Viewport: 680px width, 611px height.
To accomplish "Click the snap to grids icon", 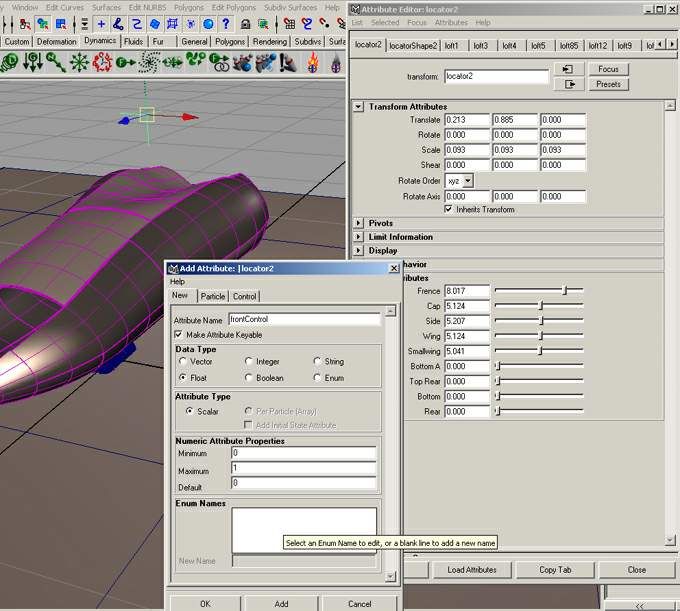I will tap(289, 24).
